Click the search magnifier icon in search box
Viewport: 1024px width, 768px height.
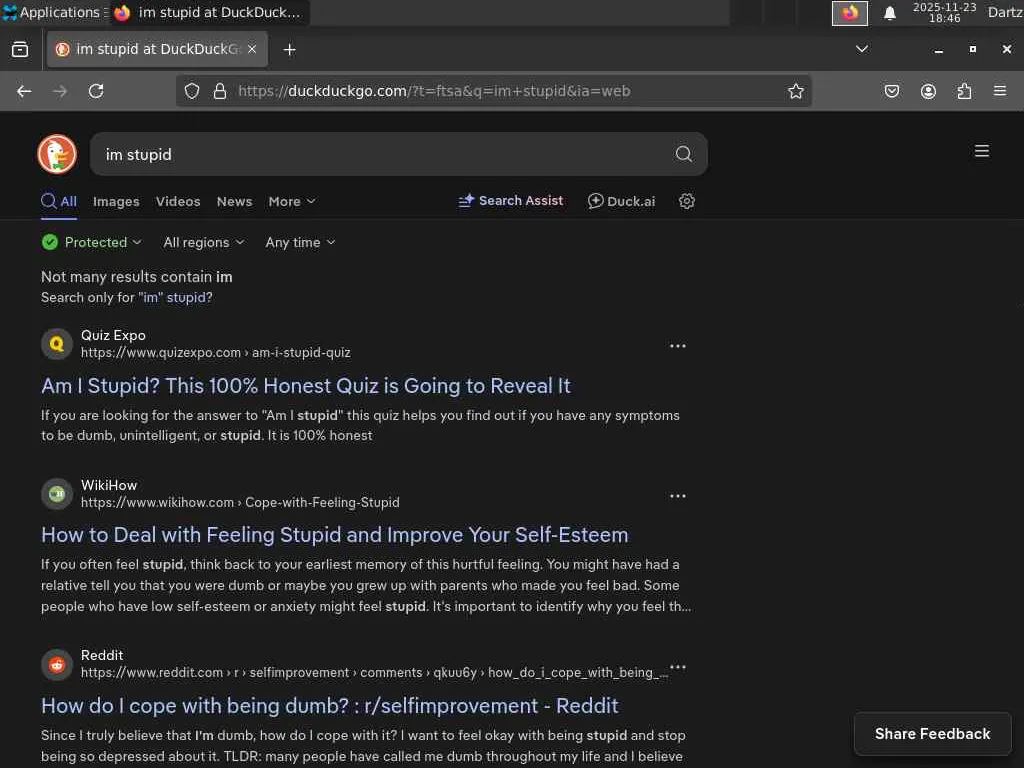683,154
